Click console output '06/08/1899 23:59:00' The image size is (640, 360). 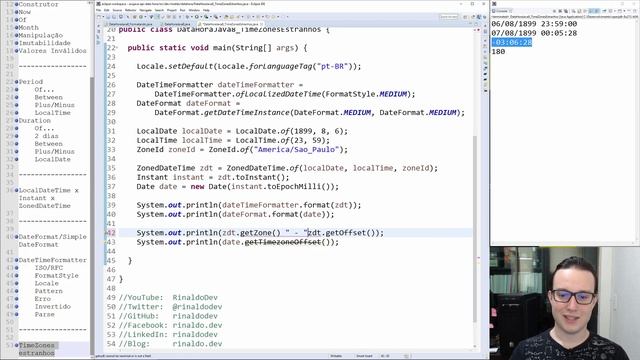point(534,24)
